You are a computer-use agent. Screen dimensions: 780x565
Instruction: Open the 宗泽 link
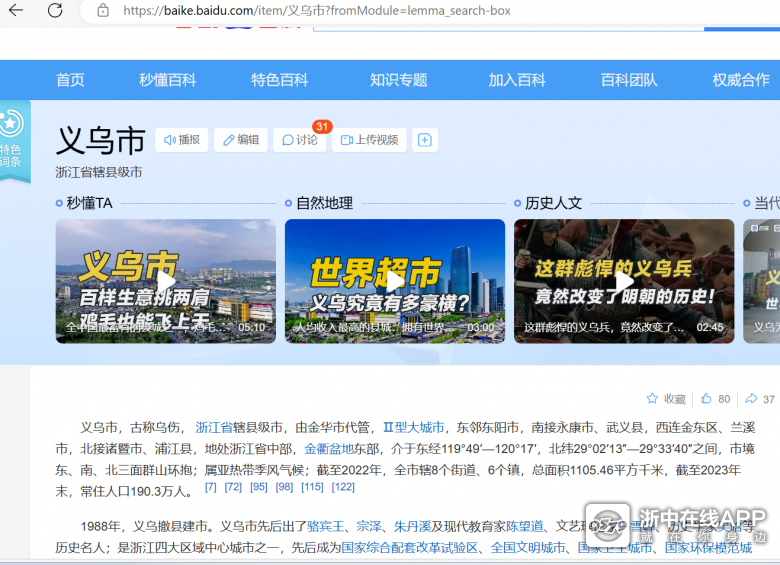(x=369, y=526)
